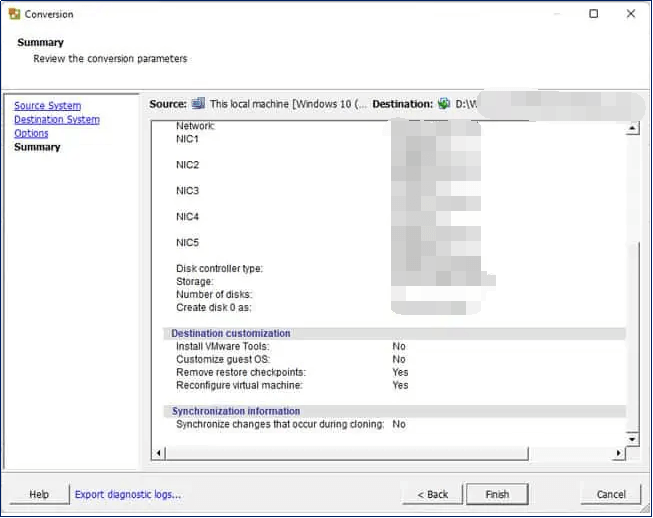This screenshot has width=653, height=518.
Task: Click the vertical scrollbar thumb
Action: [632, 336]
